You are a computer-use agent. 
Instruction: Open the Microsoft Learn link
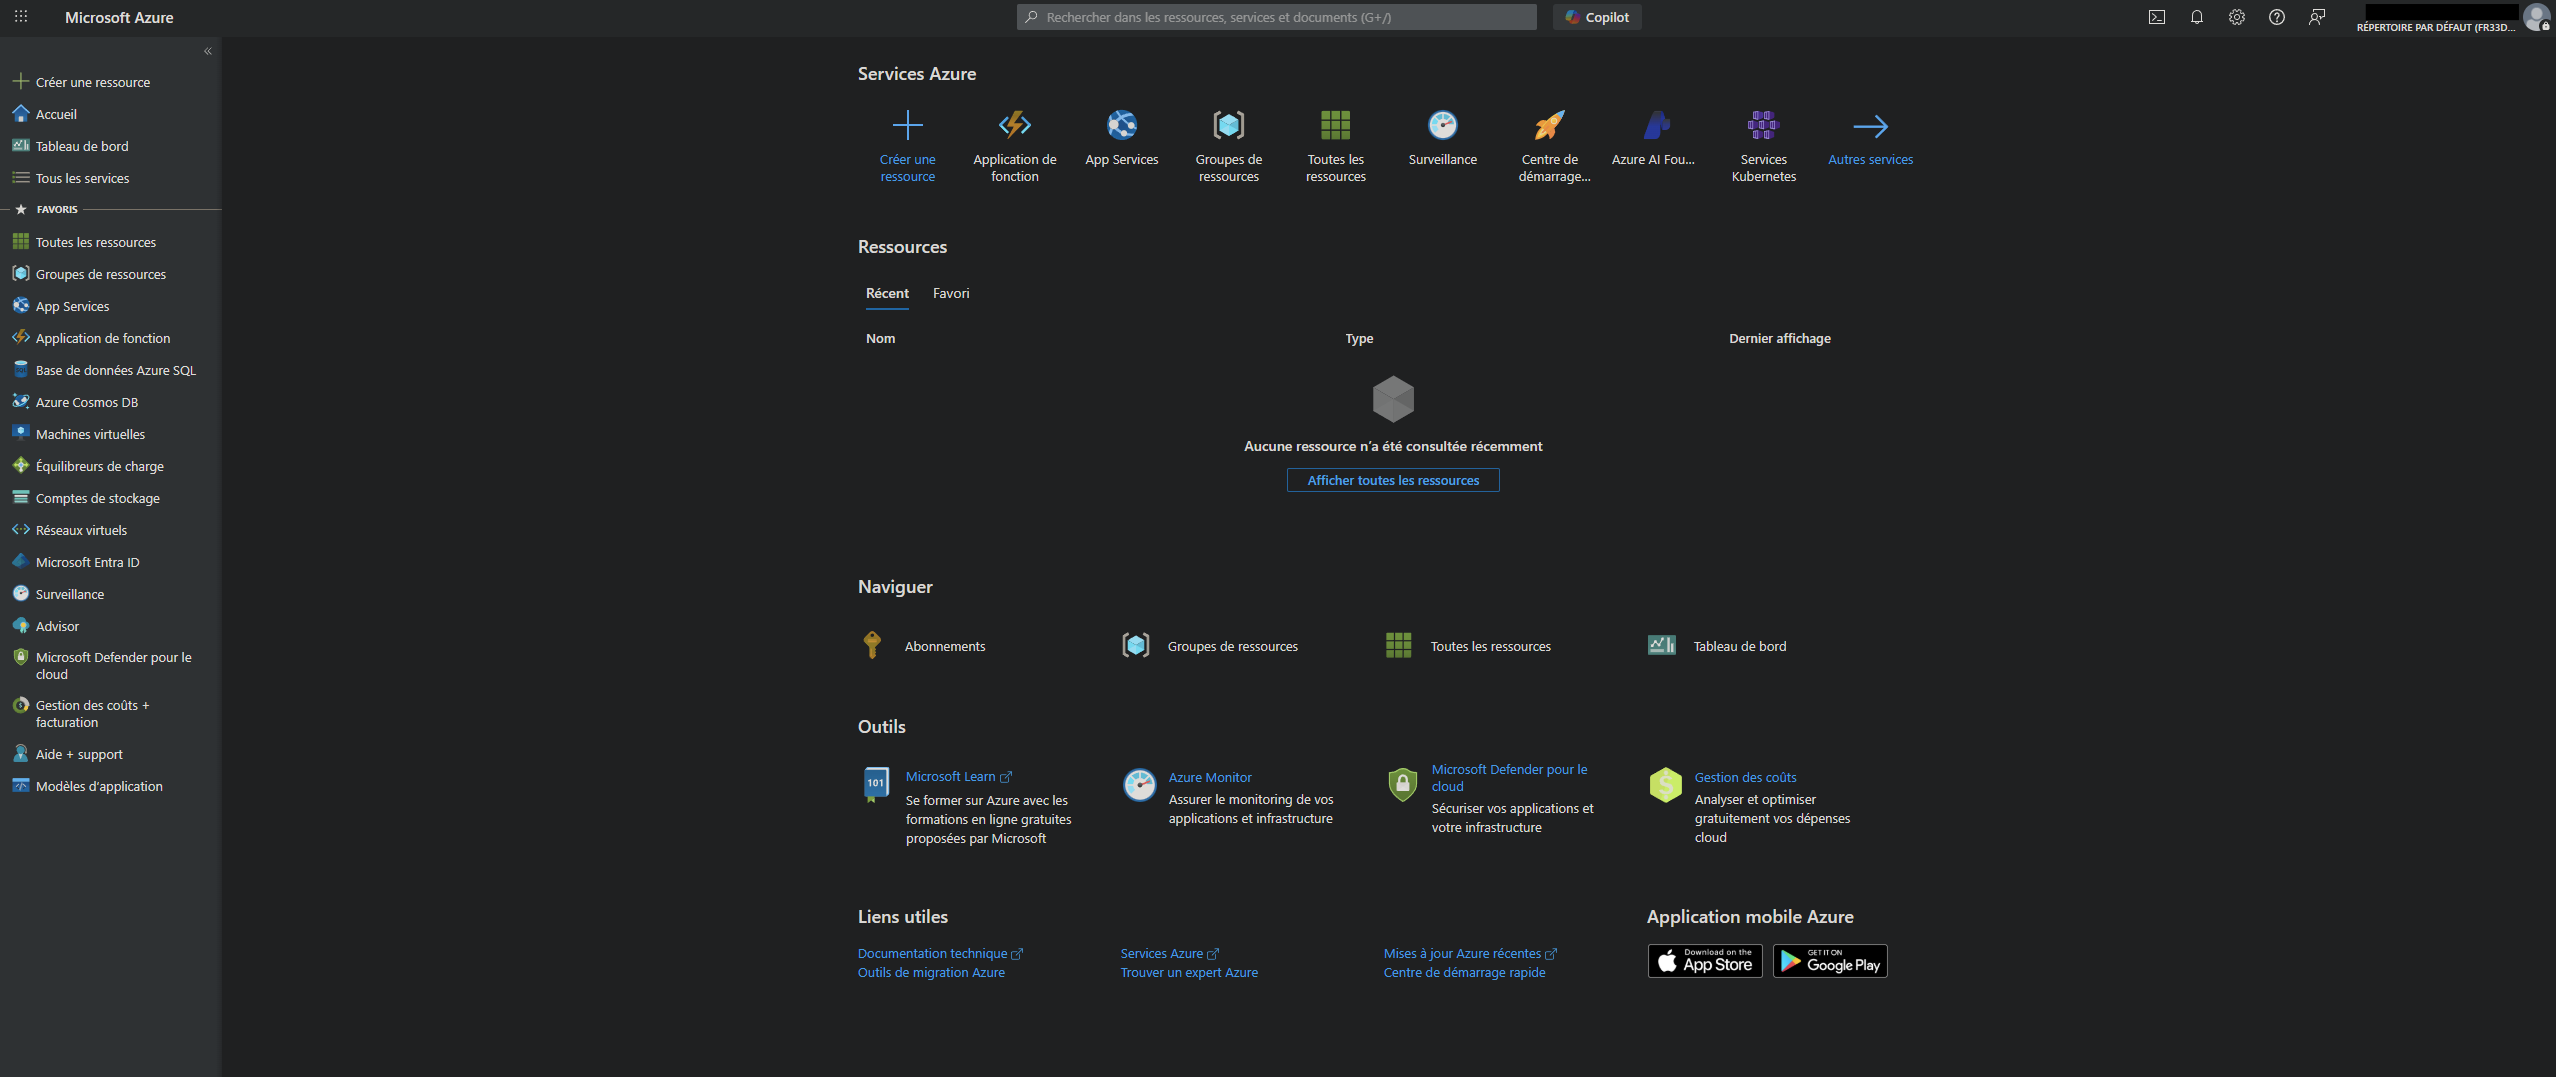tap(950, 777)
